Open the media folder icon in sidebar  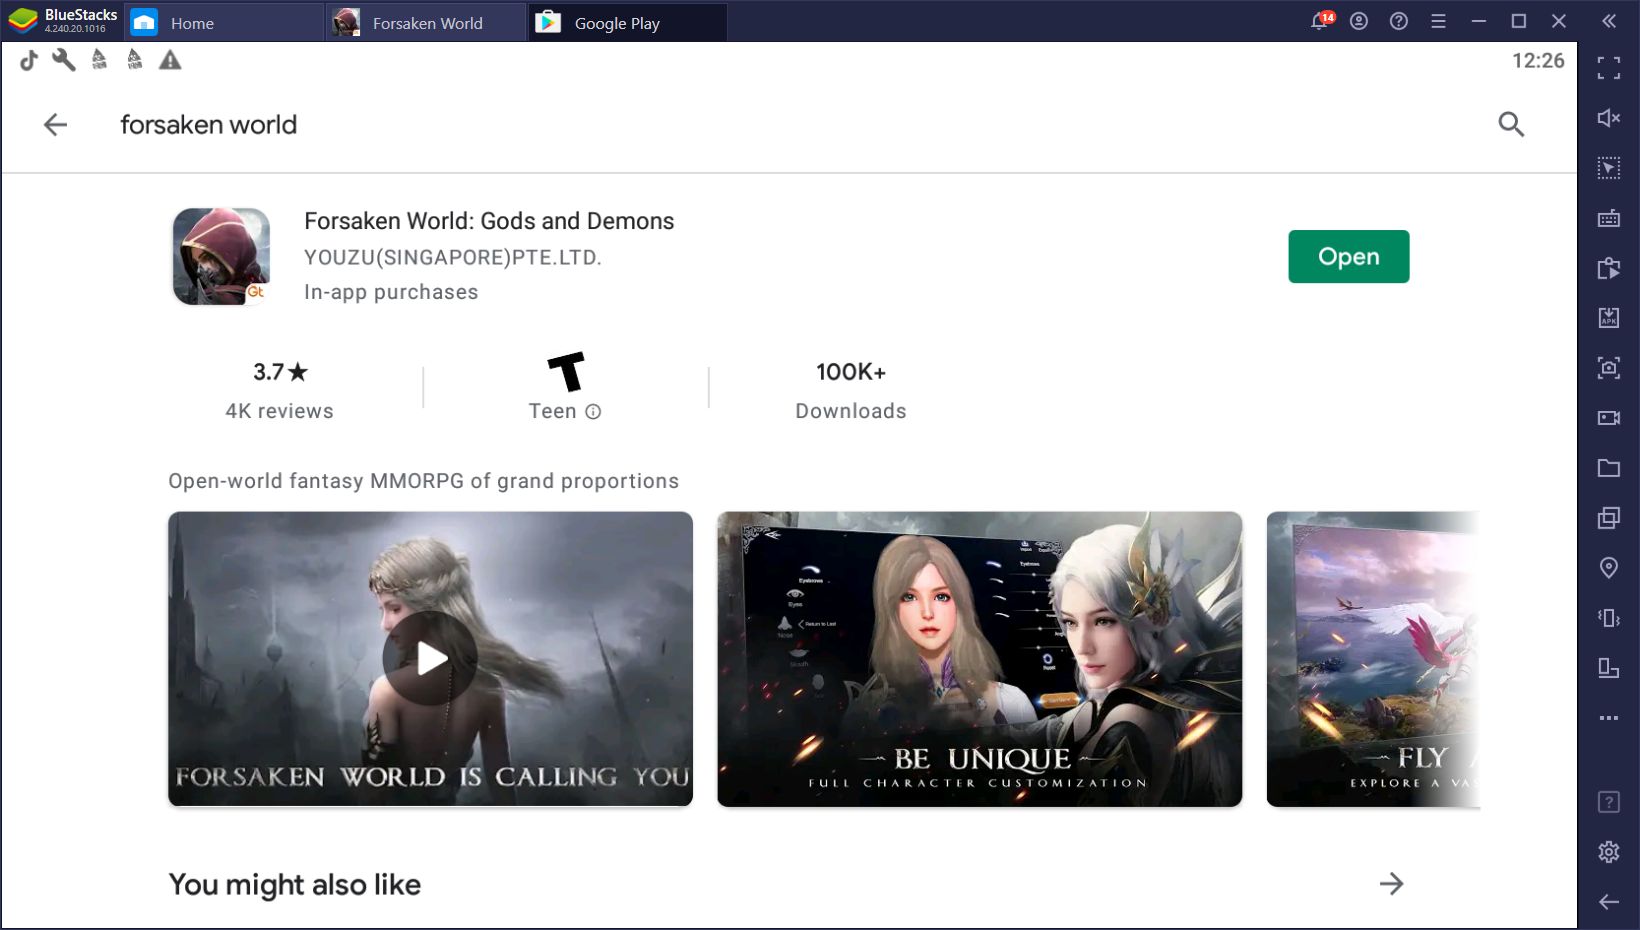[1608, 468]
